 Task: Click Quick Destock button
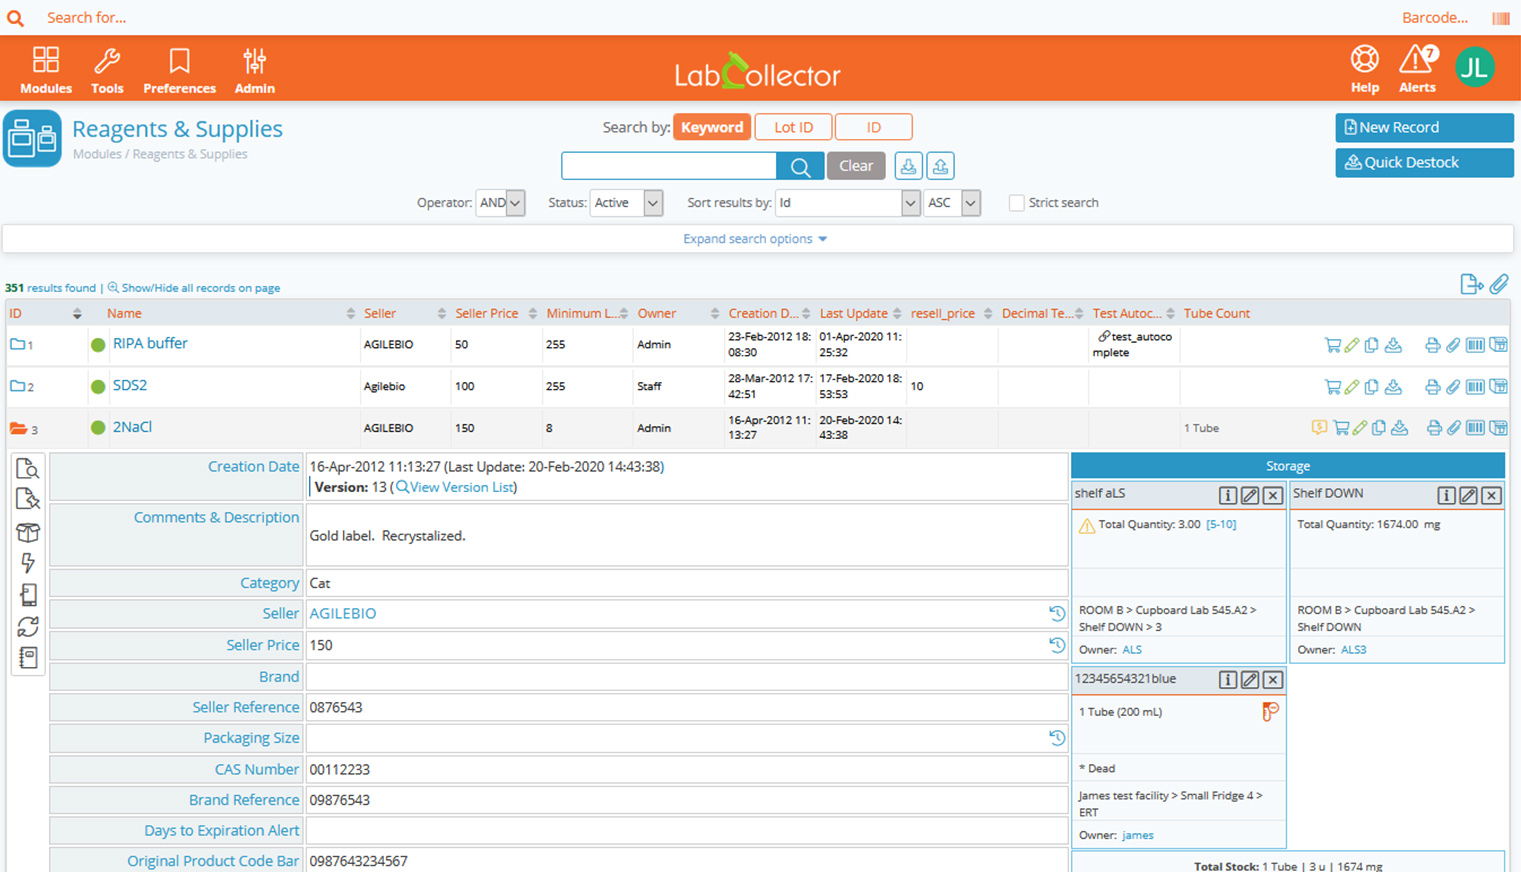pos(1424,163)
